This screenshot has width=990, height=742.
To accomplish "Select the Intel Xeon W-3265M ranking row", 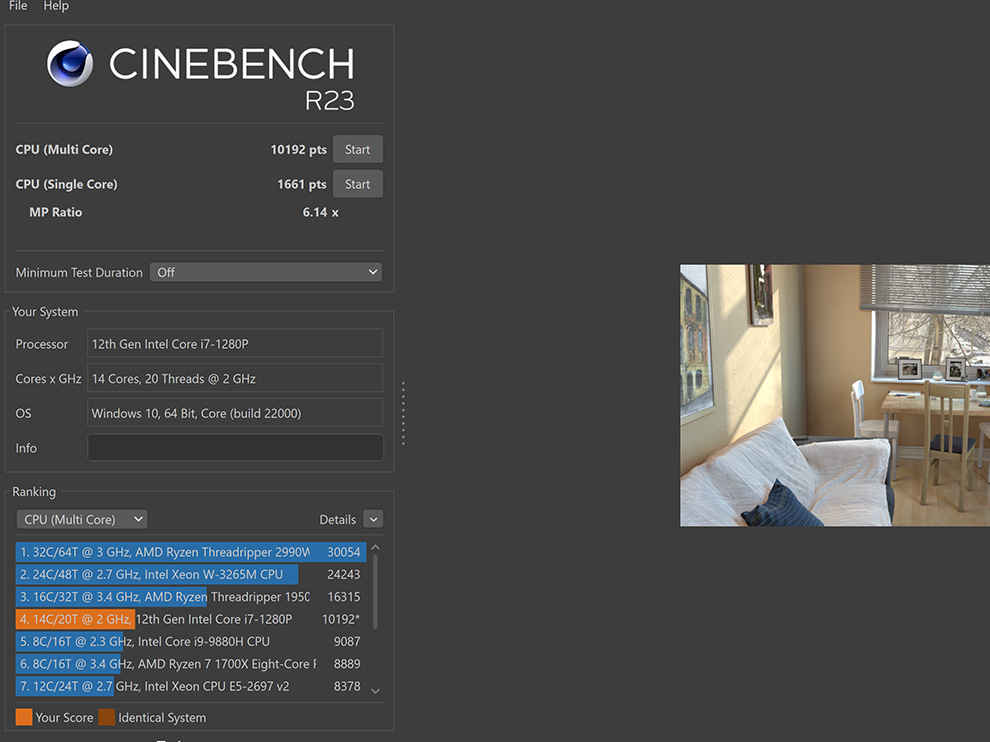I will [191, 575].
